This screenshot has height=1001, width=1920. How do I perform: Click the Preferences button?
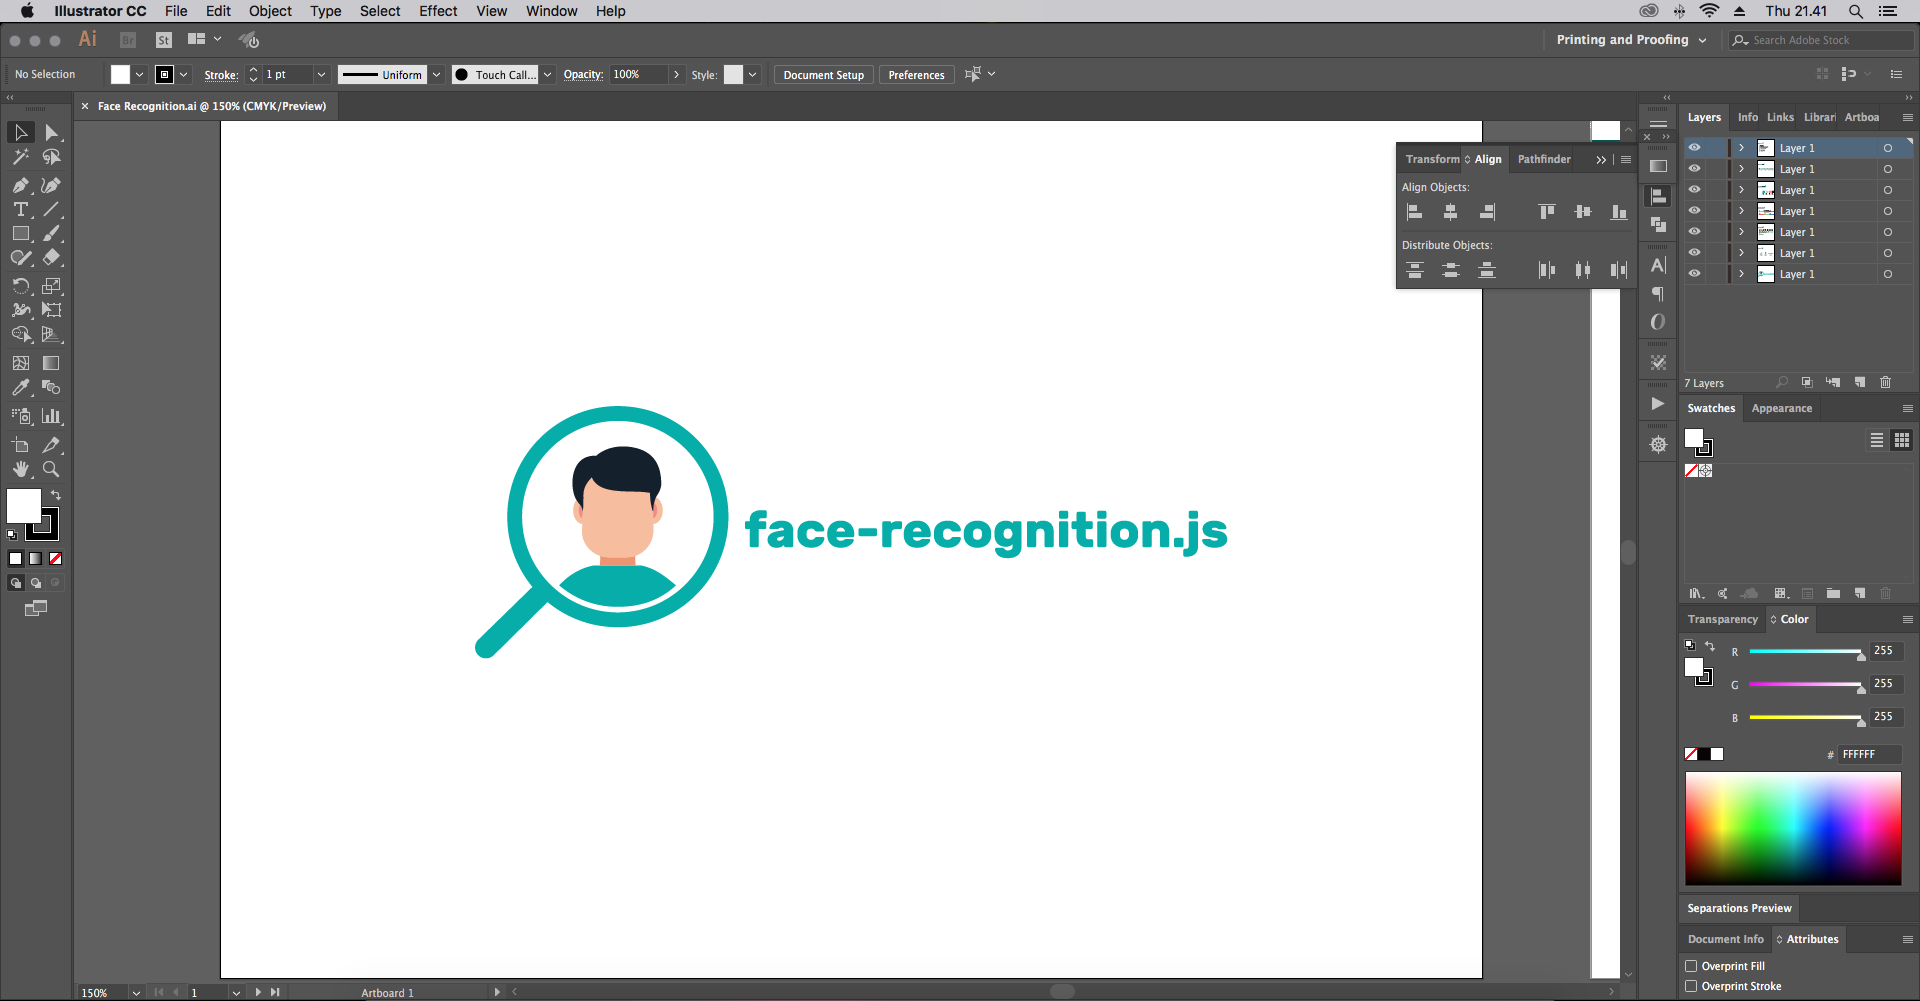[x=916, y=75]
